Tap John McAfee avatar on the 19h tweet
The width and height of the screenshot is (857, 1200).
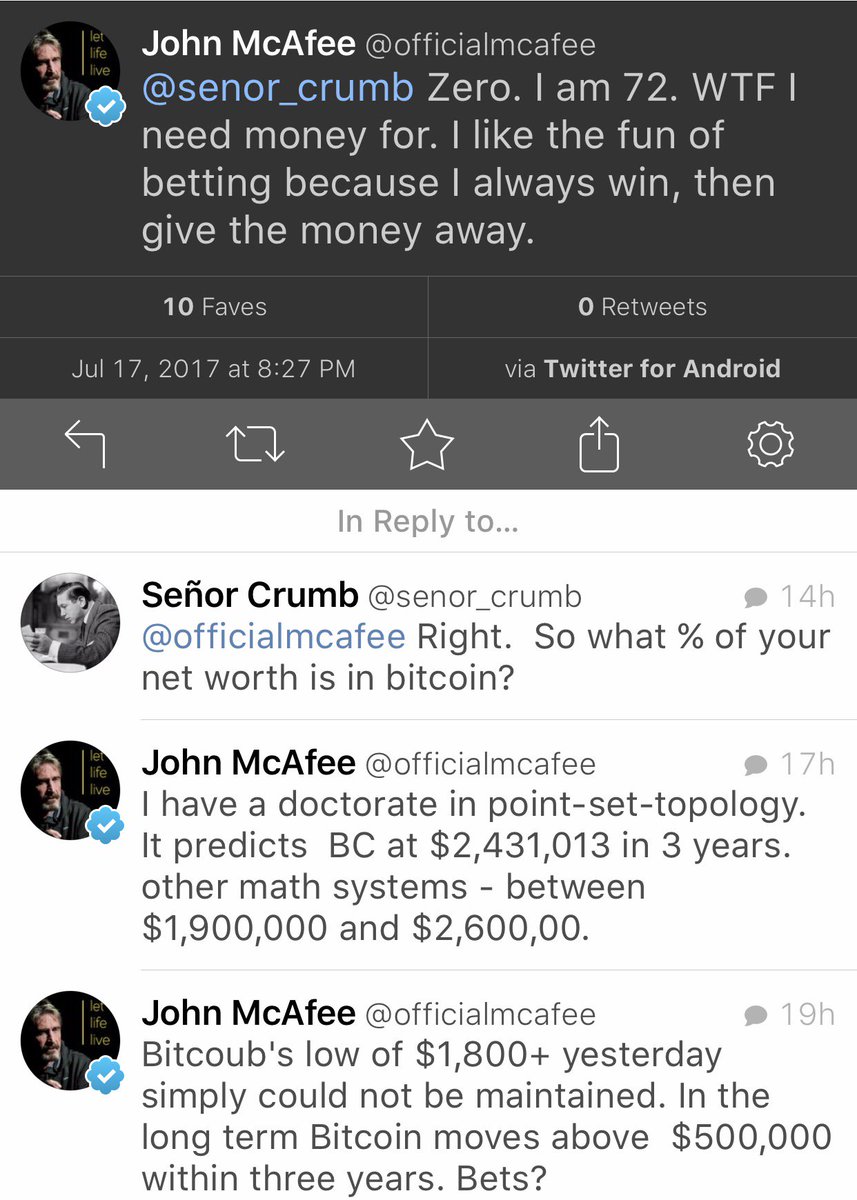coord(70,1039)
